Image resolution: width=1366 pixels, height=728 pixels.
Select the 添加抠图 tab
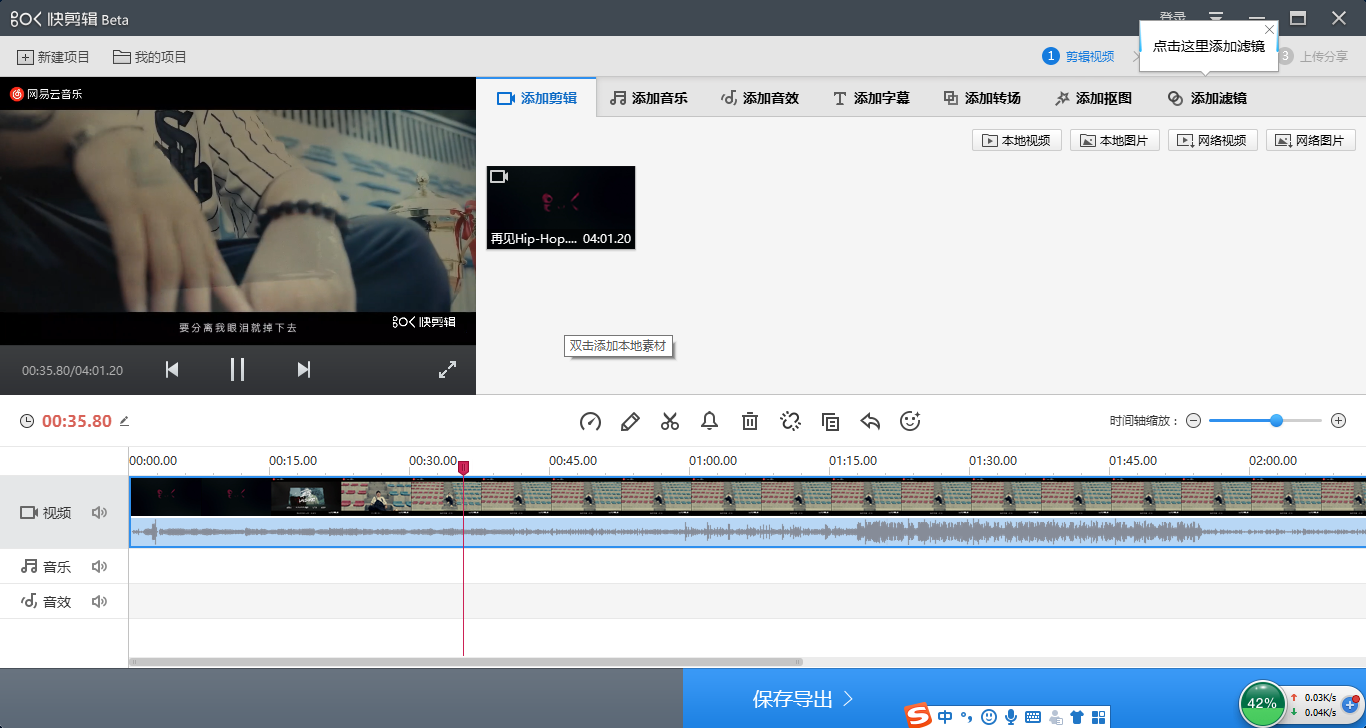[x=1093, y=98]
